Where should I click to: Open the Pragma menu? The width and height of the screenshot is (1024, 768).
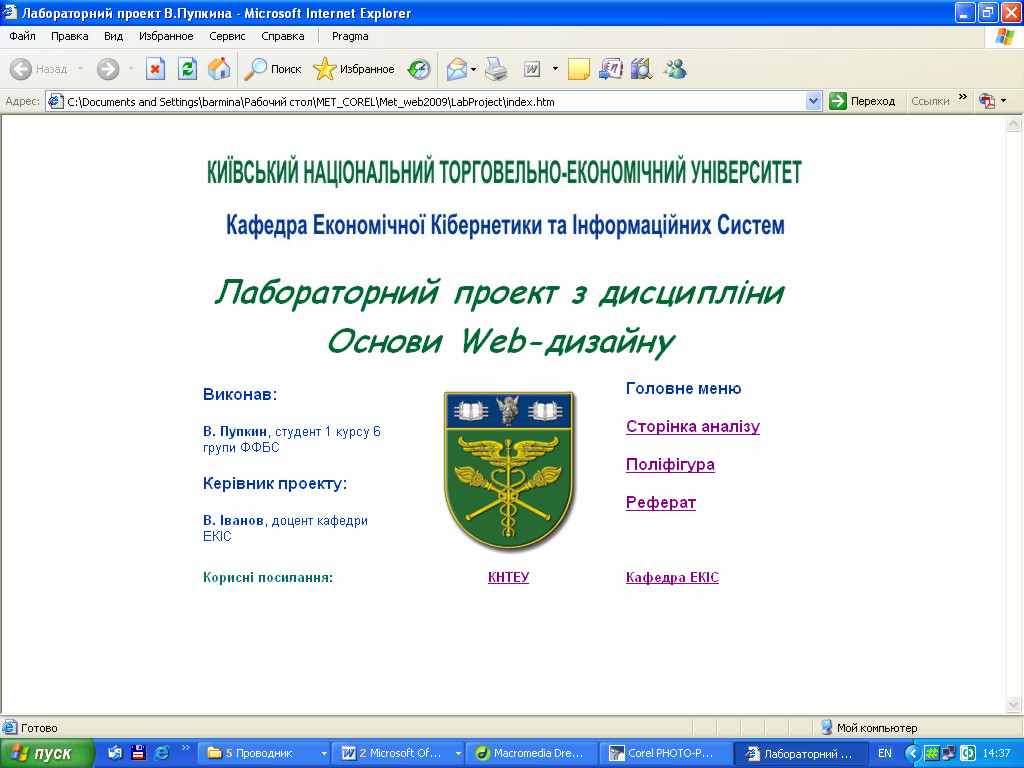(350, 36)
